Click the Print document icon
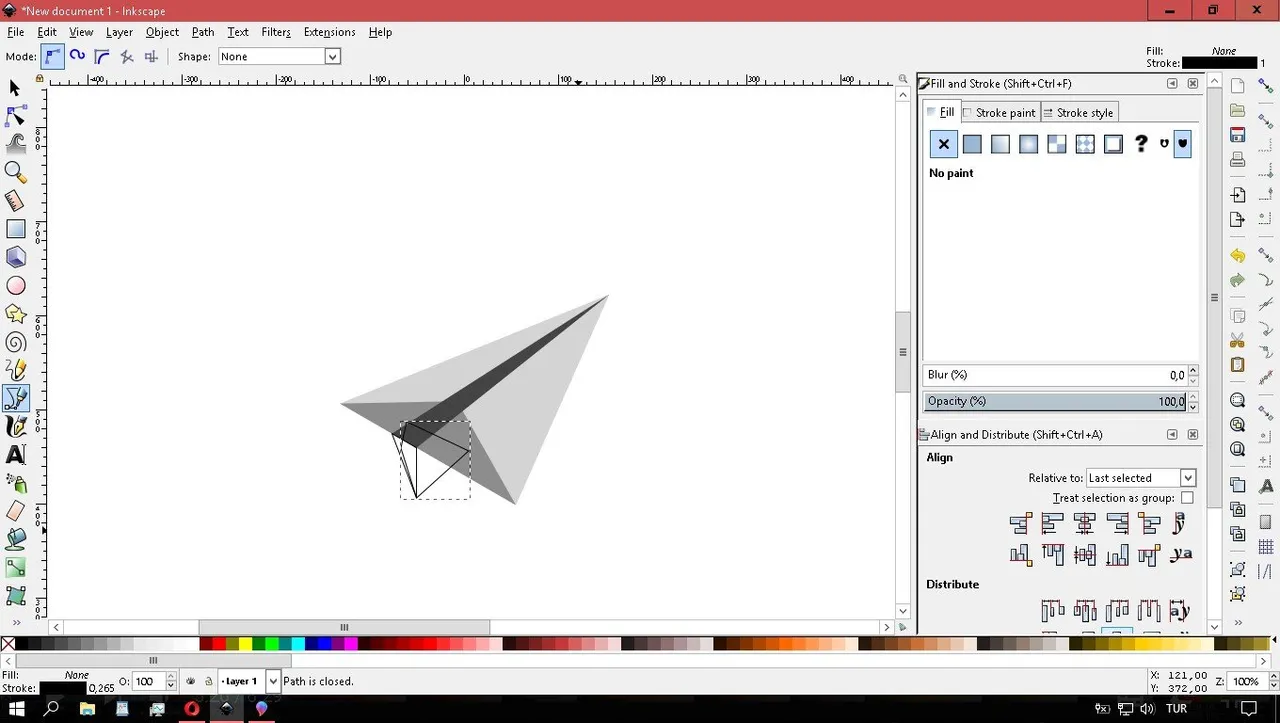This screenshot has height=723, width=1280. point(1238,159)
